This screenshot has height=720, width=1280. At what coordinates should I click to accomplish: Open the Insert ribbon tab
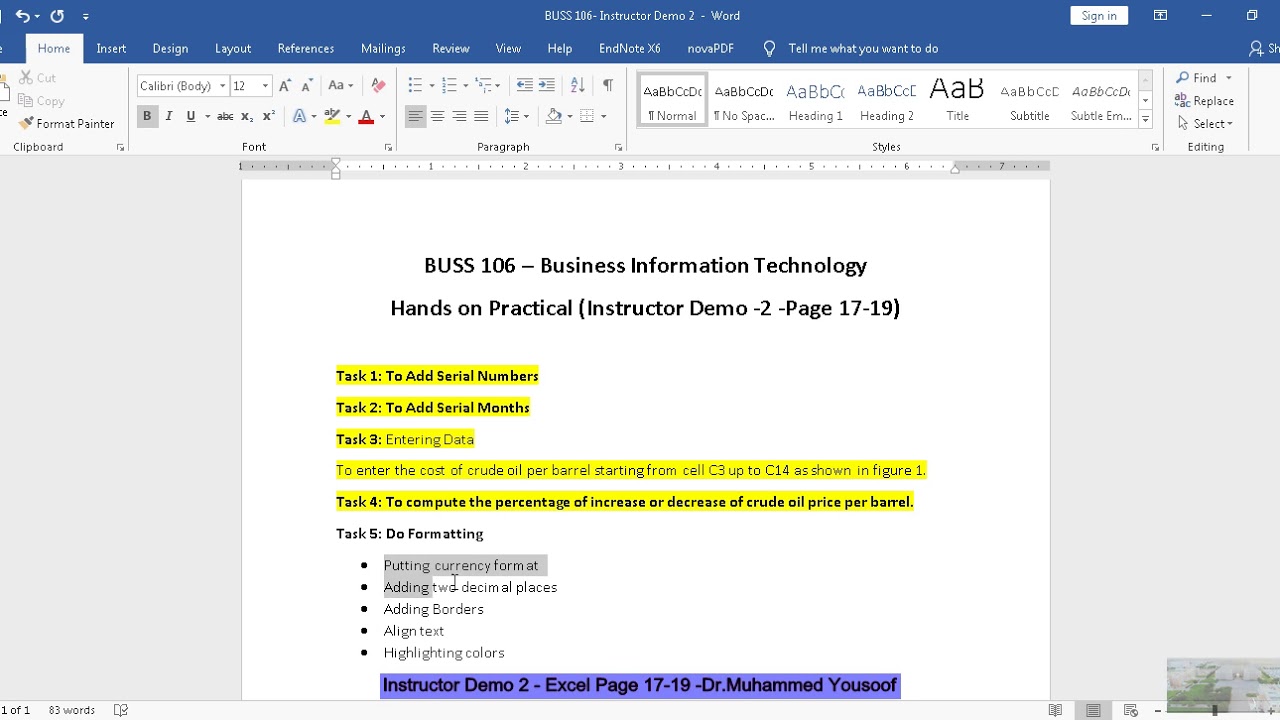coord(111,48)
